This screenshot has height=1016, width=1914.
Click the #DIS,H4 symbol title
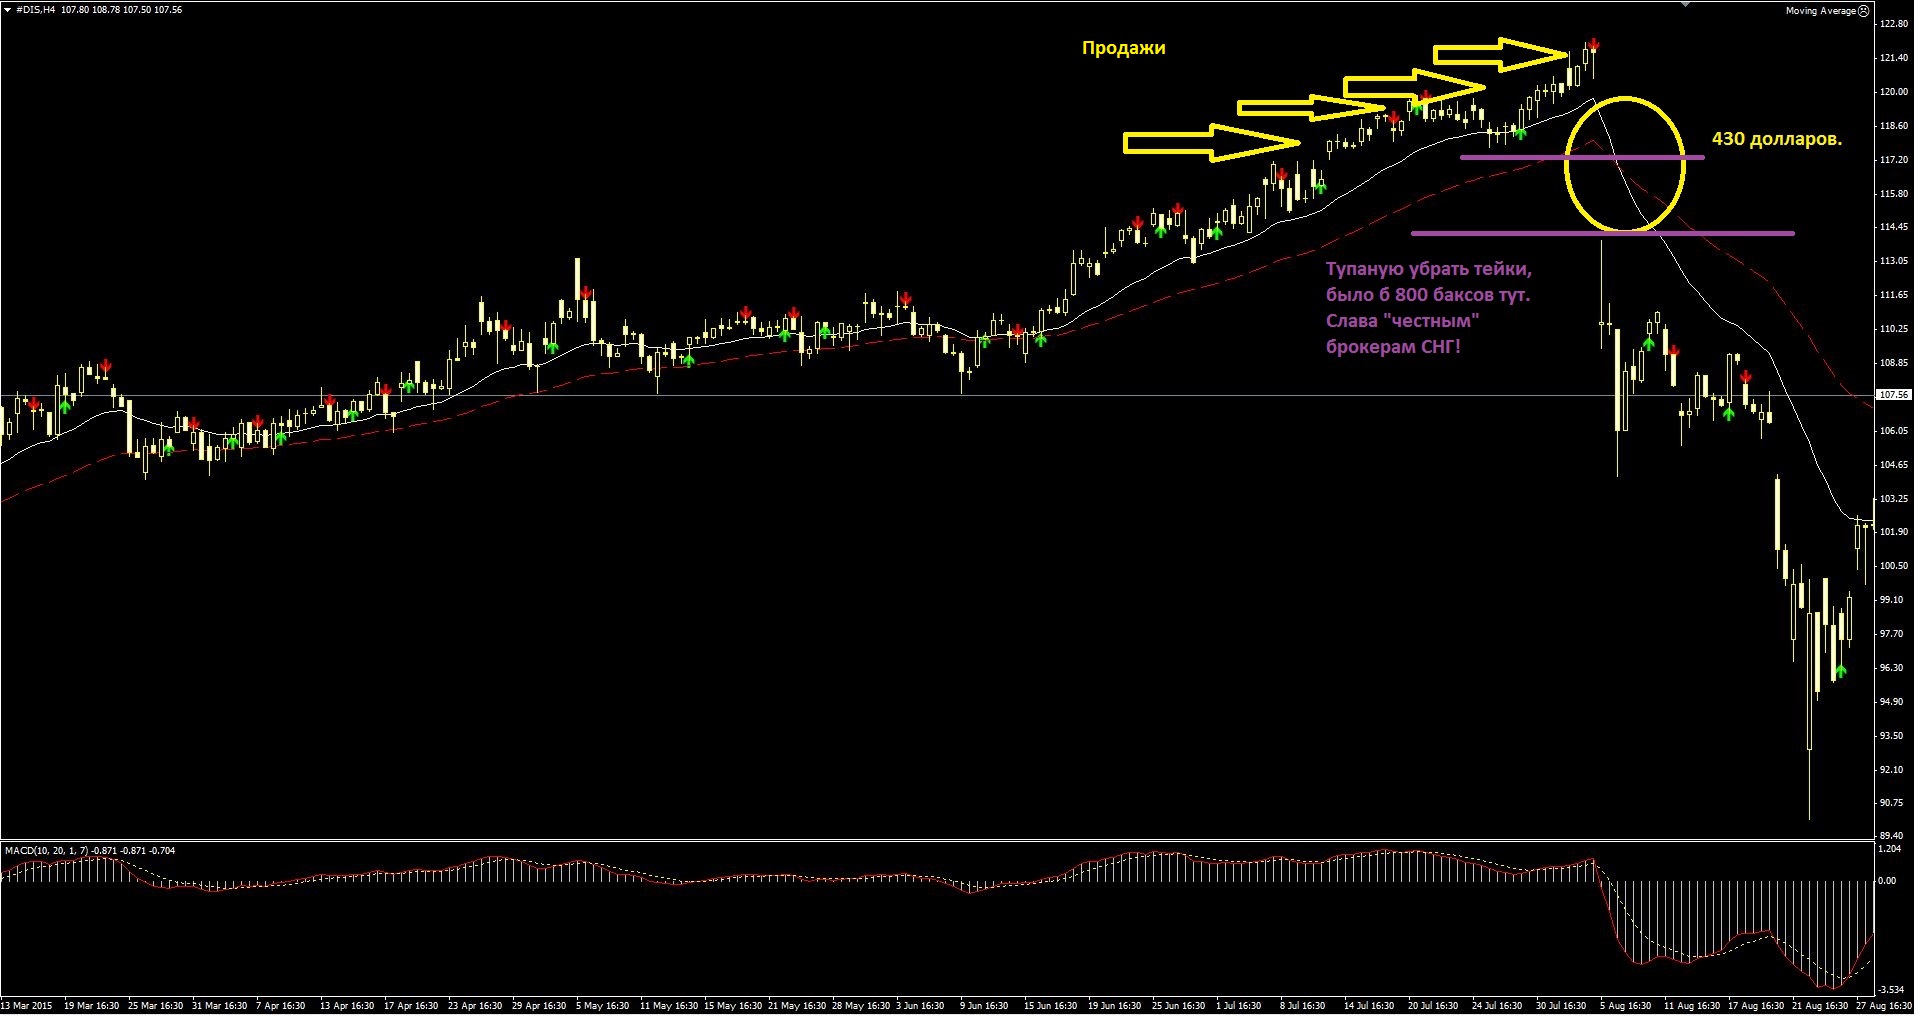(36, 10)
